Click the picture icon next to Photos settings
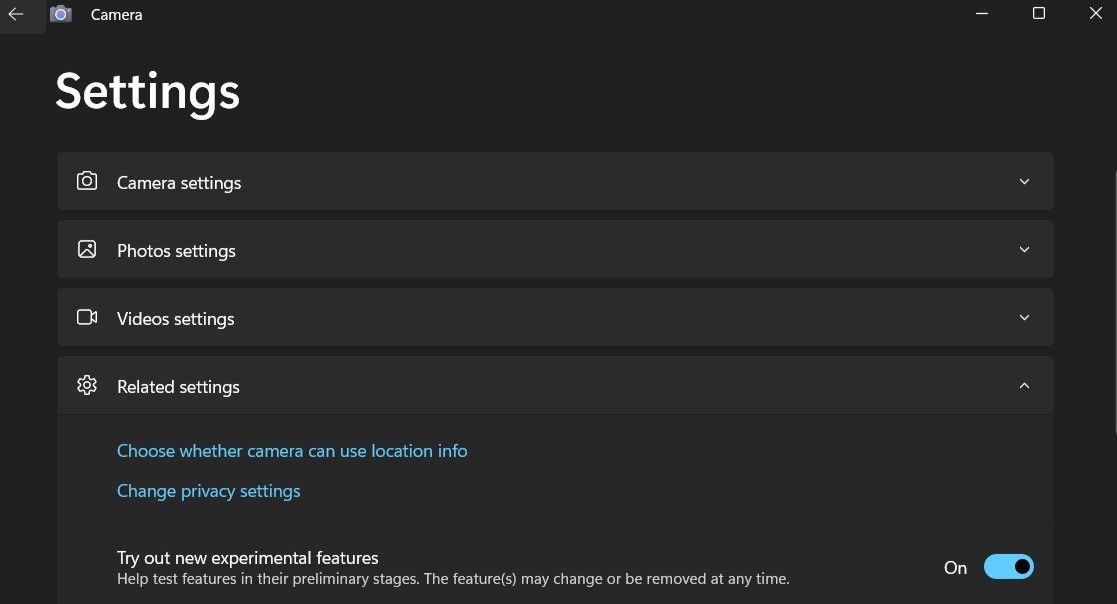 [x=87, y=249]
